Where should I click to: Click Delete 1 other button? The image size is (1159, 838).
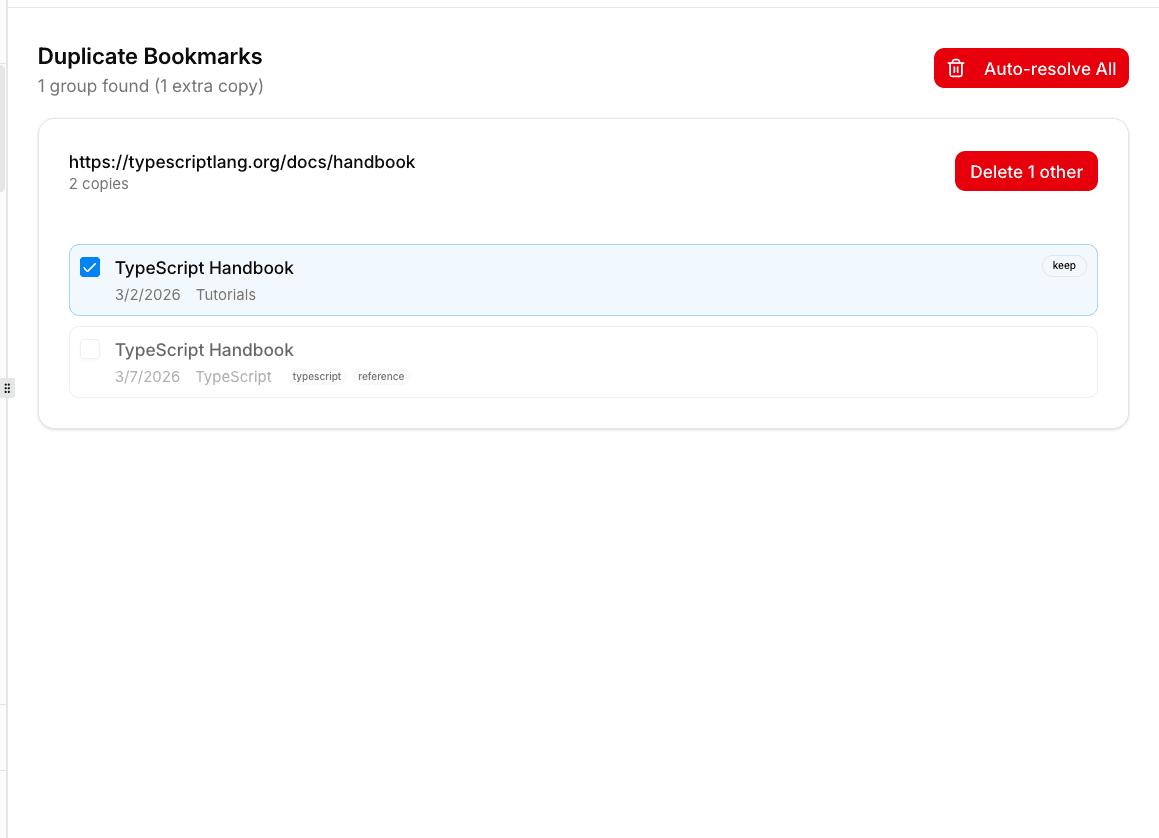1026,171
